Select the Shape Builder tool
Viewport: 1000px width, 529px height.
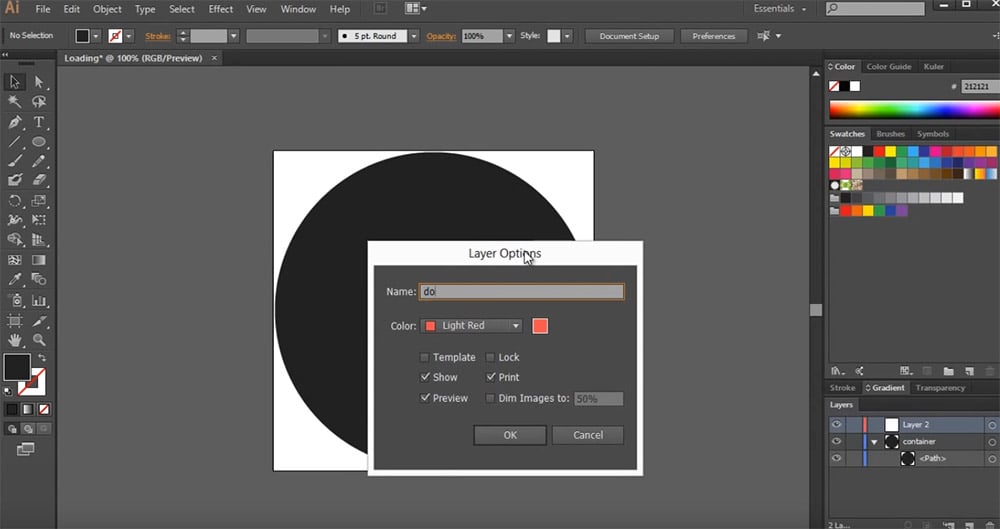point(15,240)
